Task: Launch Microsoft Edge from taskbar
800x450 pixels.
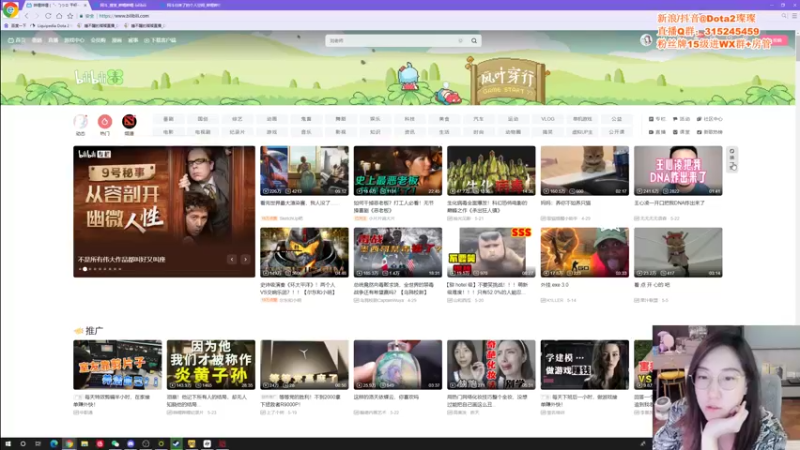Action: pyautogui.click(x=54, y=444)
